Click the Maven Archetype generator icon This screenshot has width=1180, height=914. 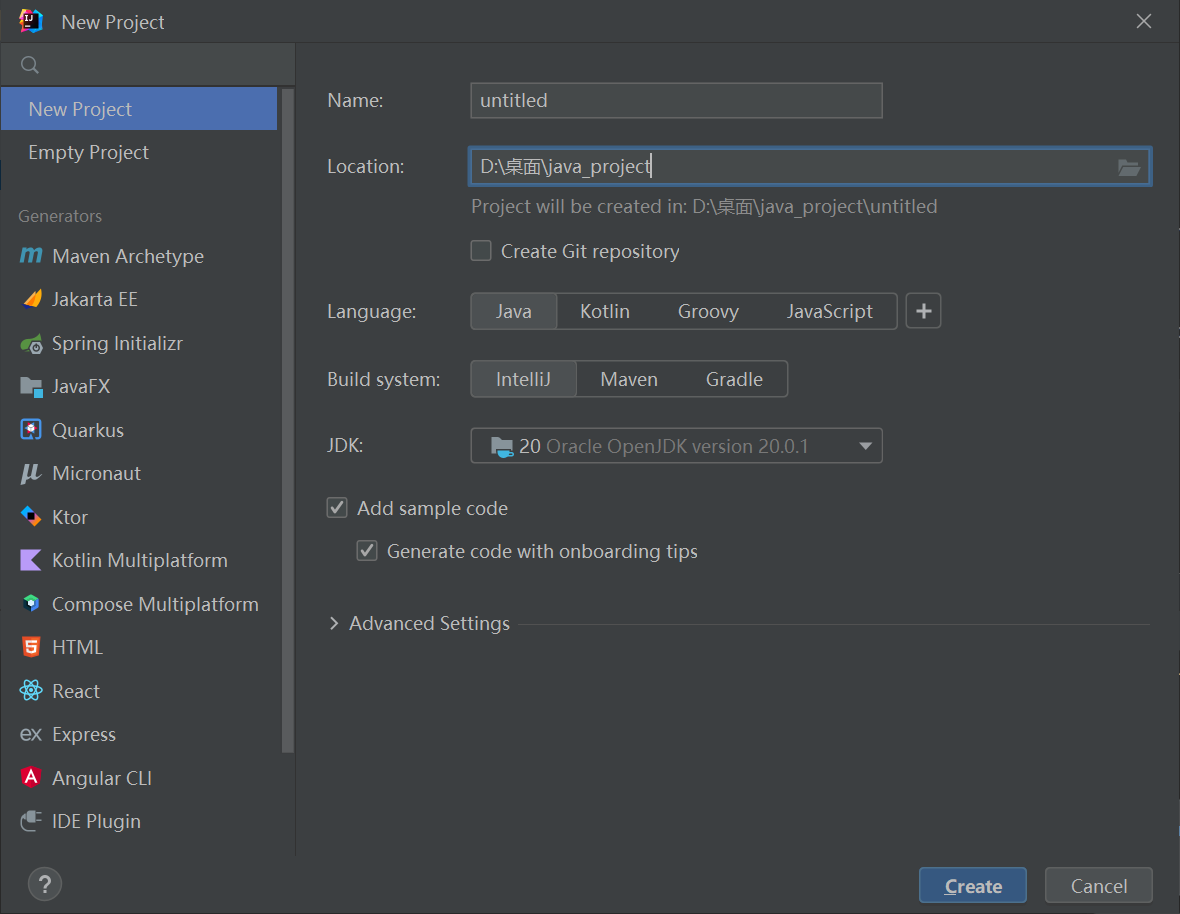(31, 256)
